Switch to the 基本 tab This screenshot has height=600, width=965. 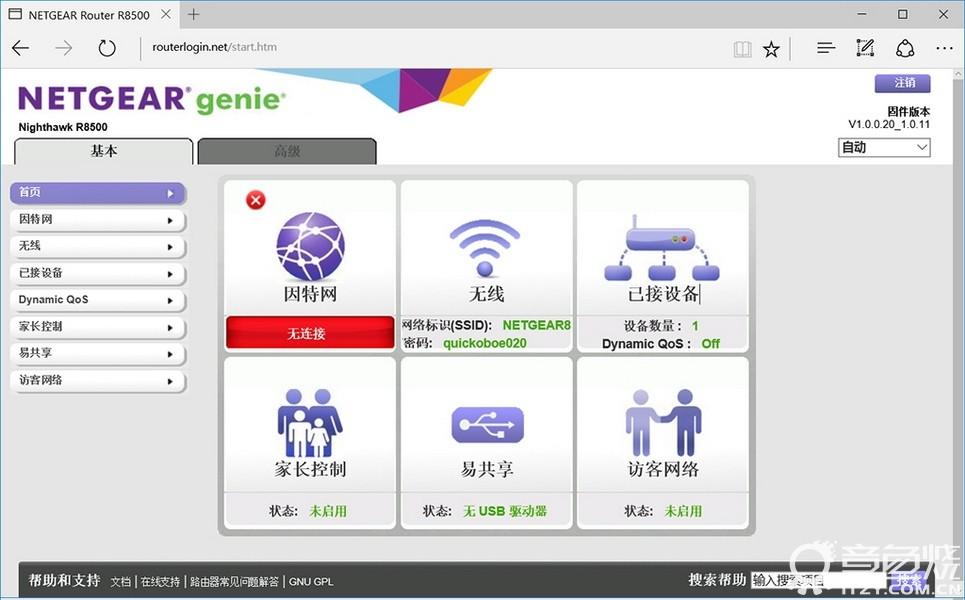point(103,151)
